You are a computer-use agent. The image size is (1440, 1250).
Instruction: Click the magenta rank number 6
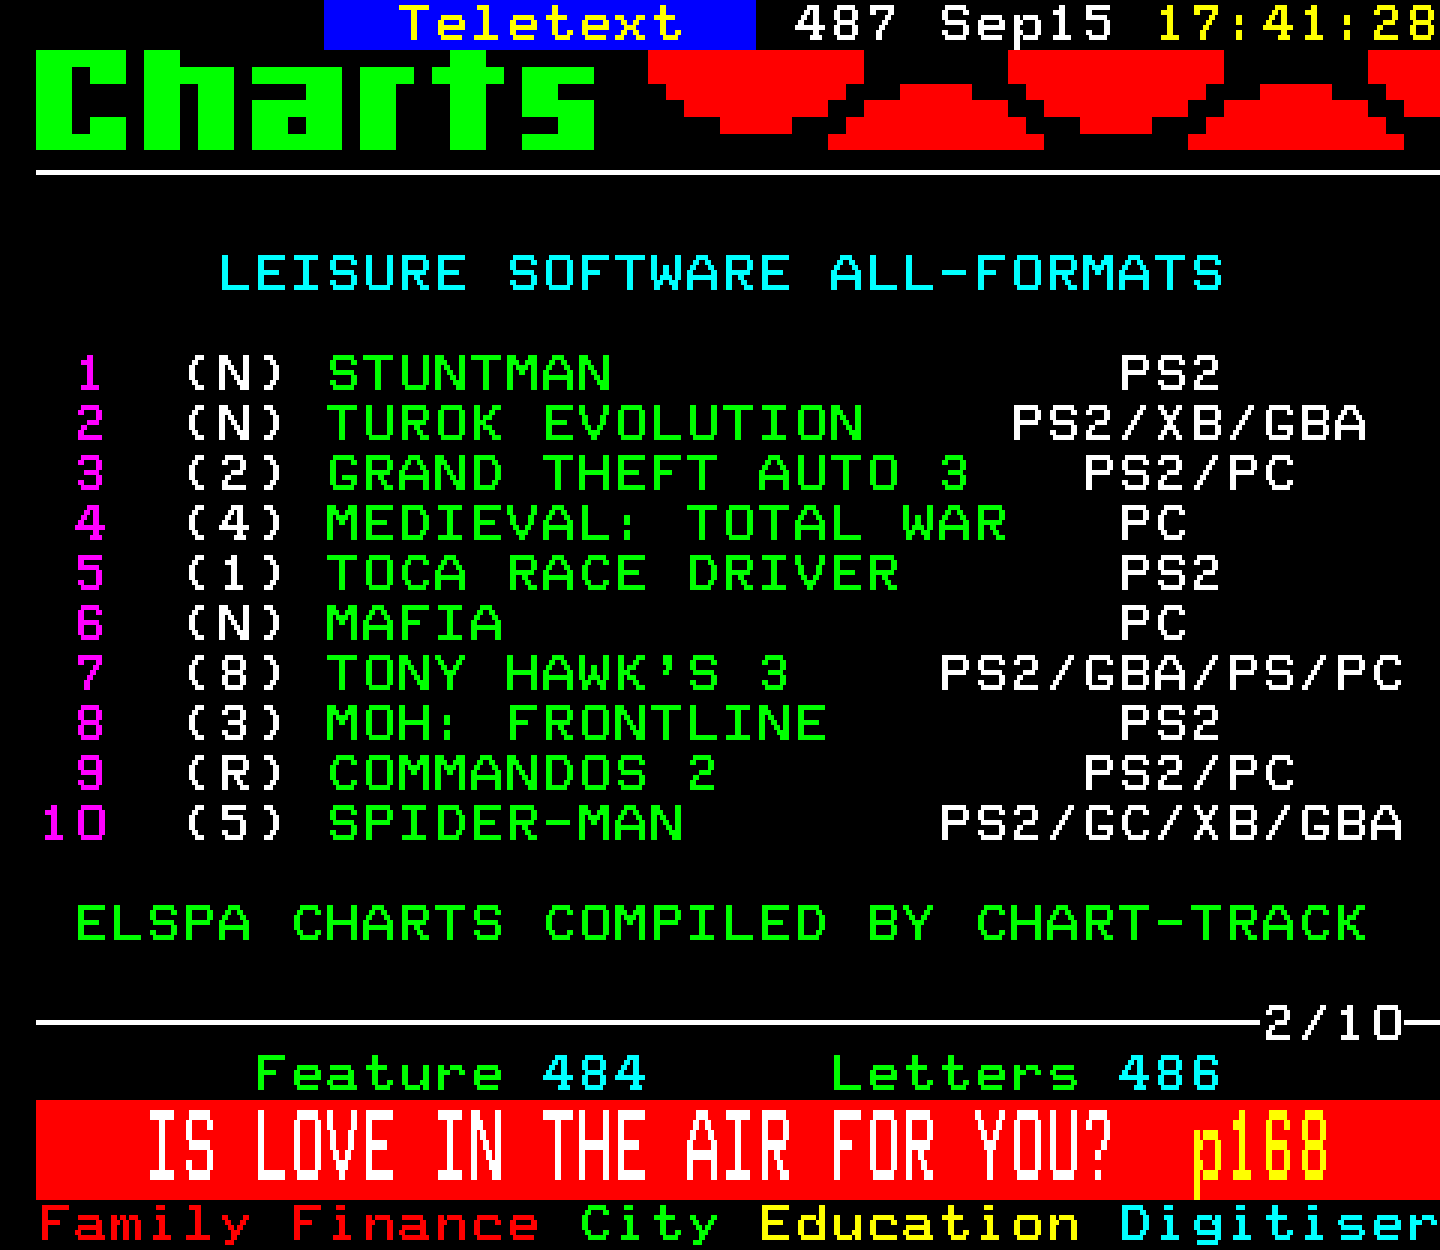(90, 624)
